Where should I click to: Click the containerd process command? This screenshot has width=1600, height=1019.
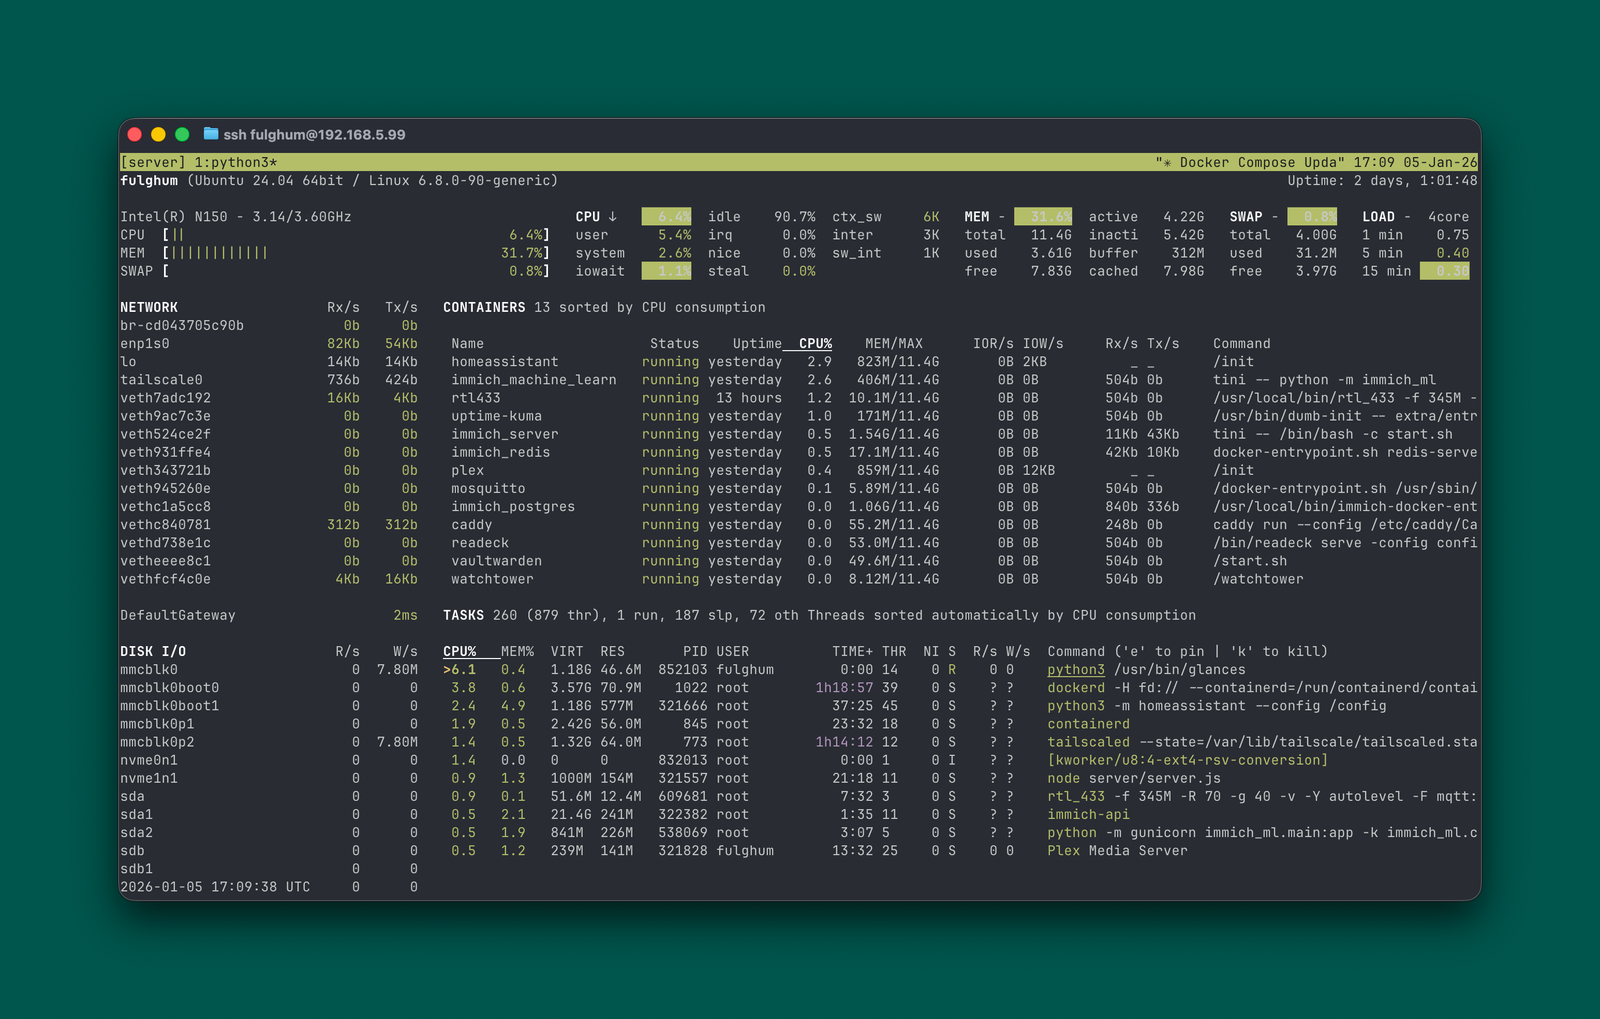(1088, 723)
